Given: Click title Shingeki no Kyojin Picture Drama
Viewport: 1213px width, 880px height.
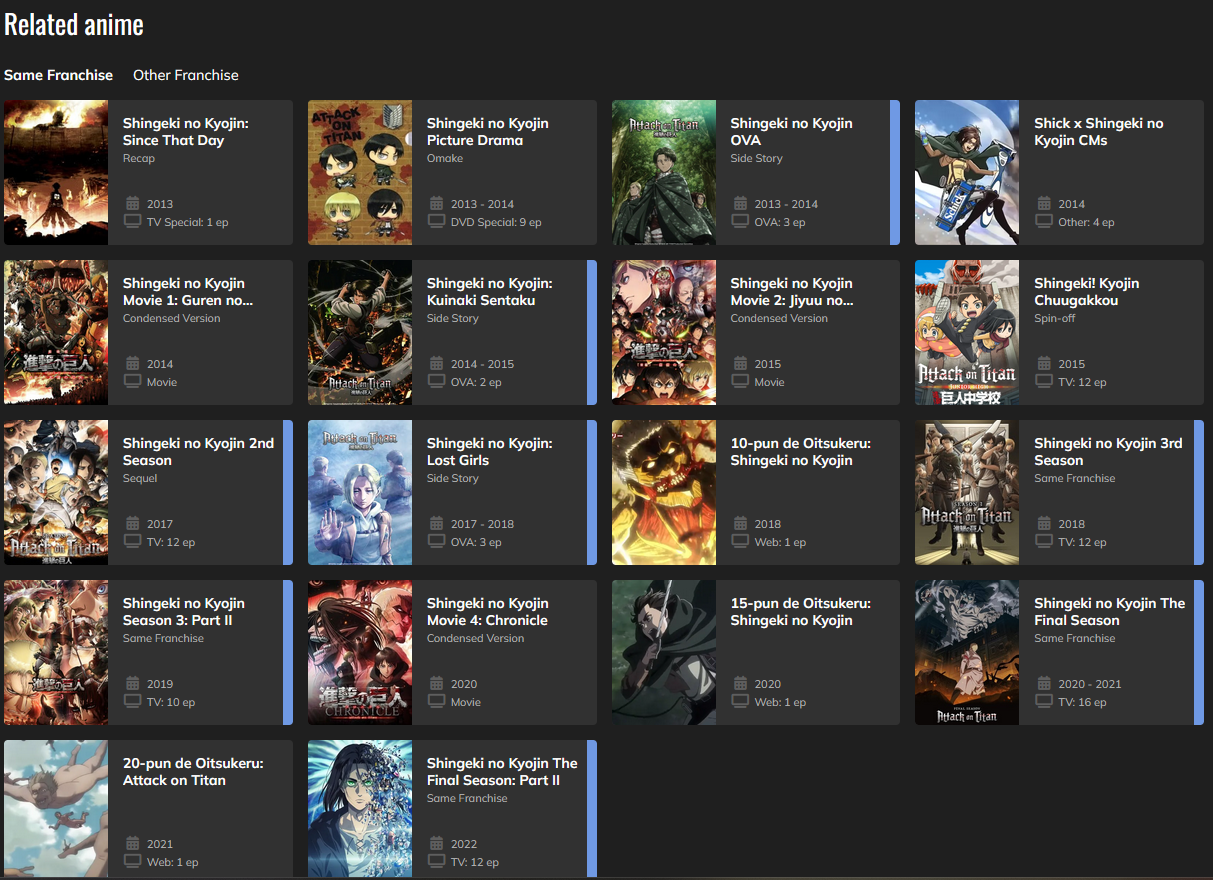Looking at the screenshot, I should [488, 132].
